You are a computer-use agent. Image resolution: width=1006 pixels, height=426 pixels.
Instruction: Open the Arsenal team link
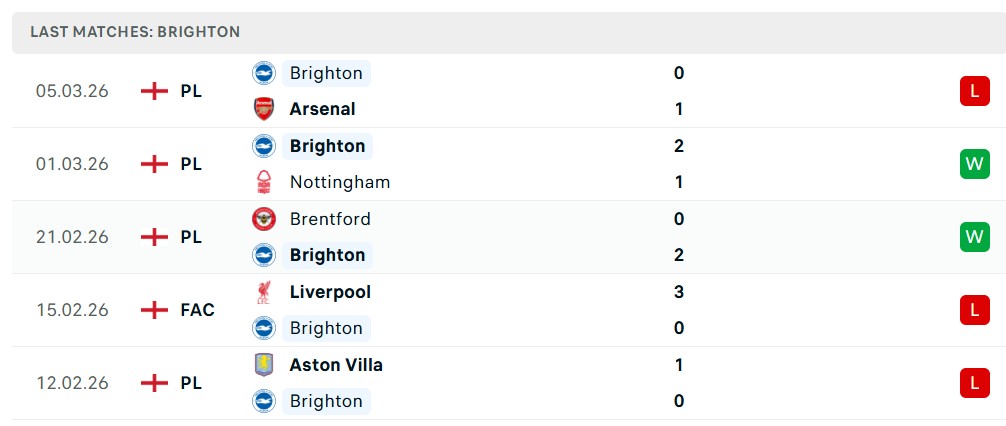click(322, 109)
